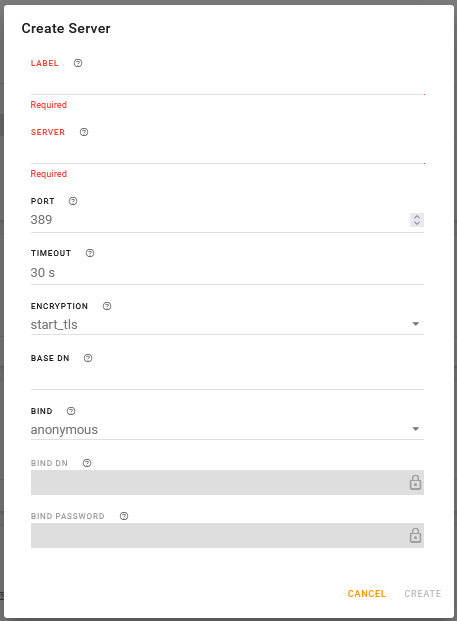The image size is (457, 621).
Task: Select the Timeout 30 s field
Action: tap(227, 272)
